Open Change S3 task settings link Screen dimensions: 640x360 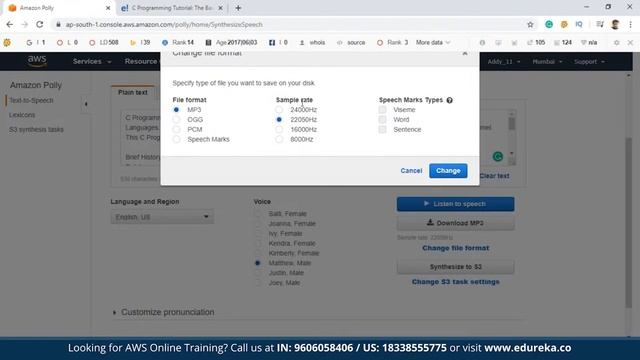point(456,282)
